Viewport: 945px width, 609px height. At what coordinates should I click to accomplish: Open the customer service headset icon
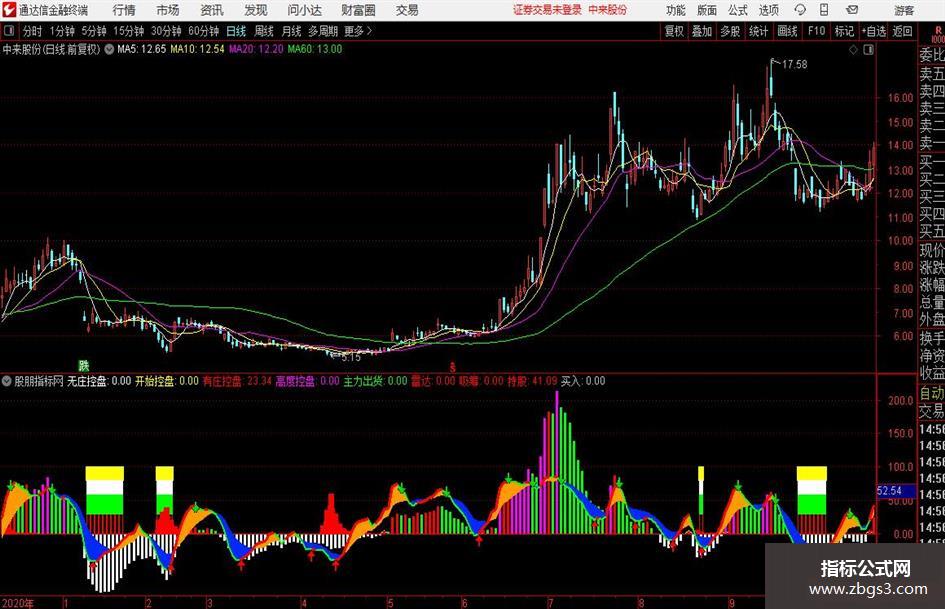point(800,10)
